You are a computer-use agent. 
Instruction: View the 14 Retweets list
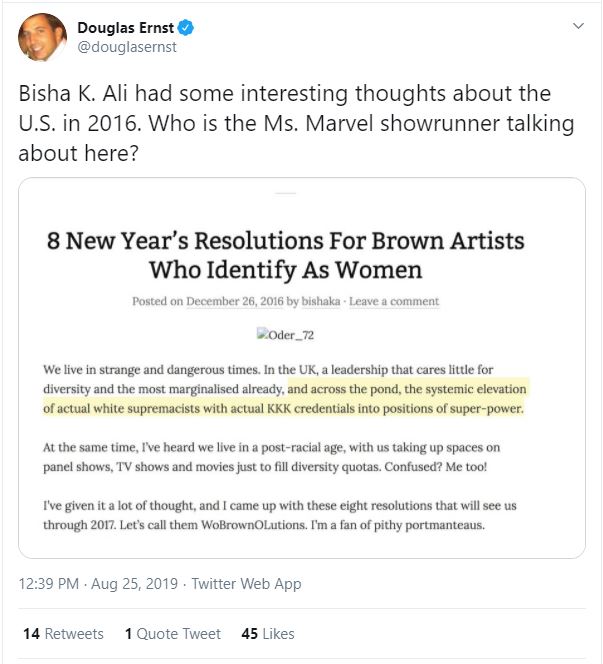pos(62,634)
